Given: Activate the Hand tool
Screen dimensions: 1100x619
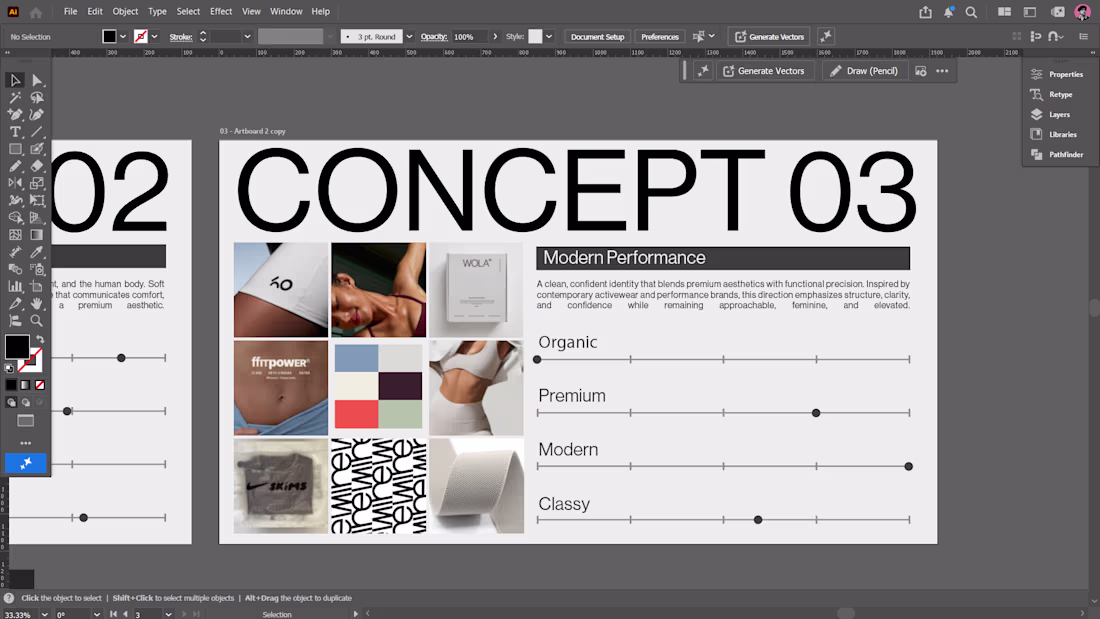Looking at the screenshot, I should (x=37, y=304).
